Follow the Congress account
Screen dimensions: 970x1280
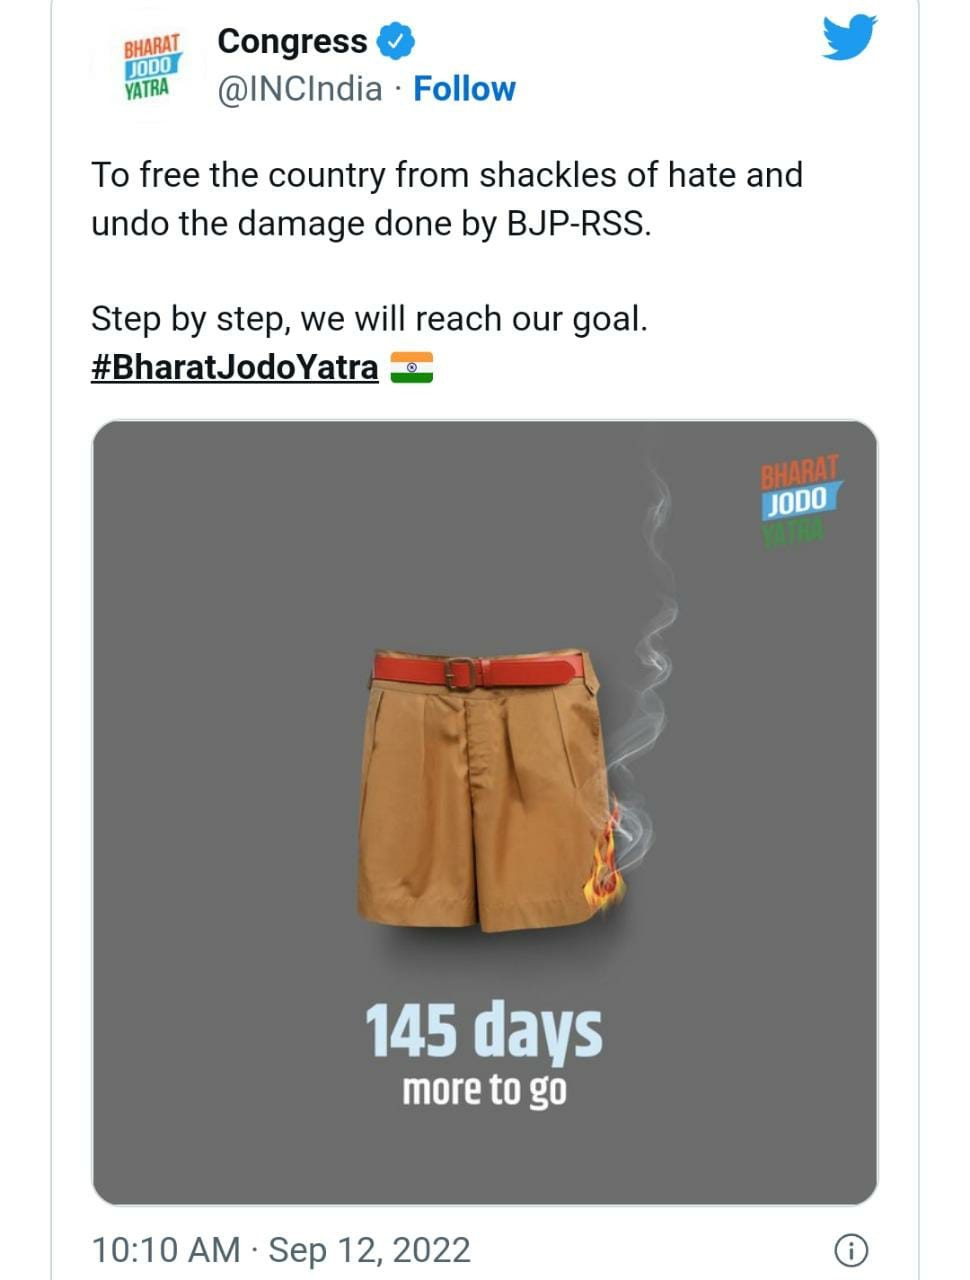click(x=464, y=89)
